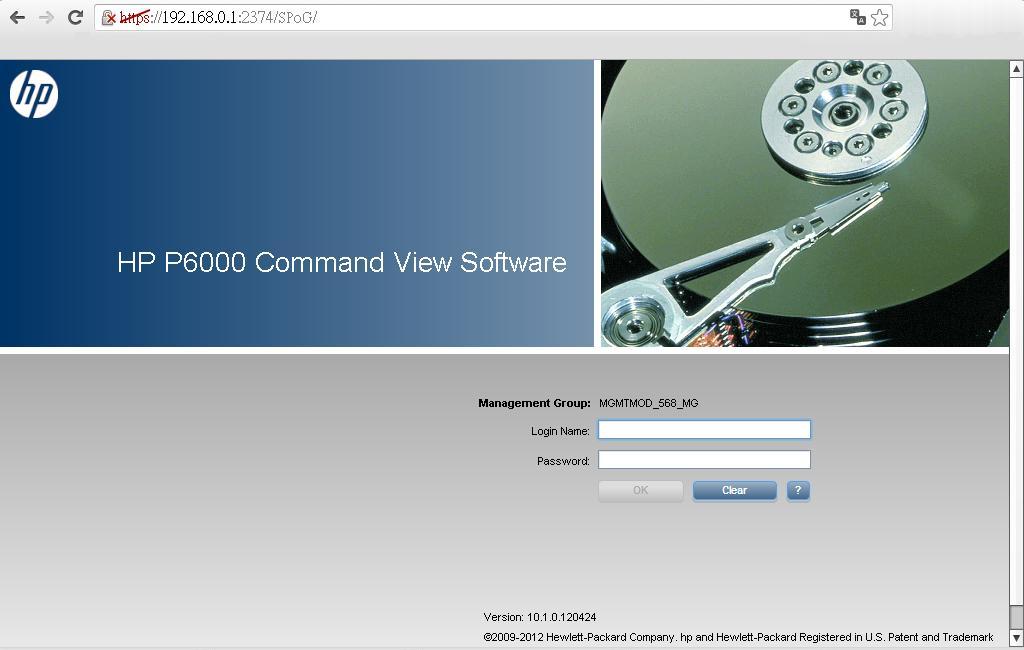
Task: Open the insecure certificate lock icon
Action: [x=109, y=18]
